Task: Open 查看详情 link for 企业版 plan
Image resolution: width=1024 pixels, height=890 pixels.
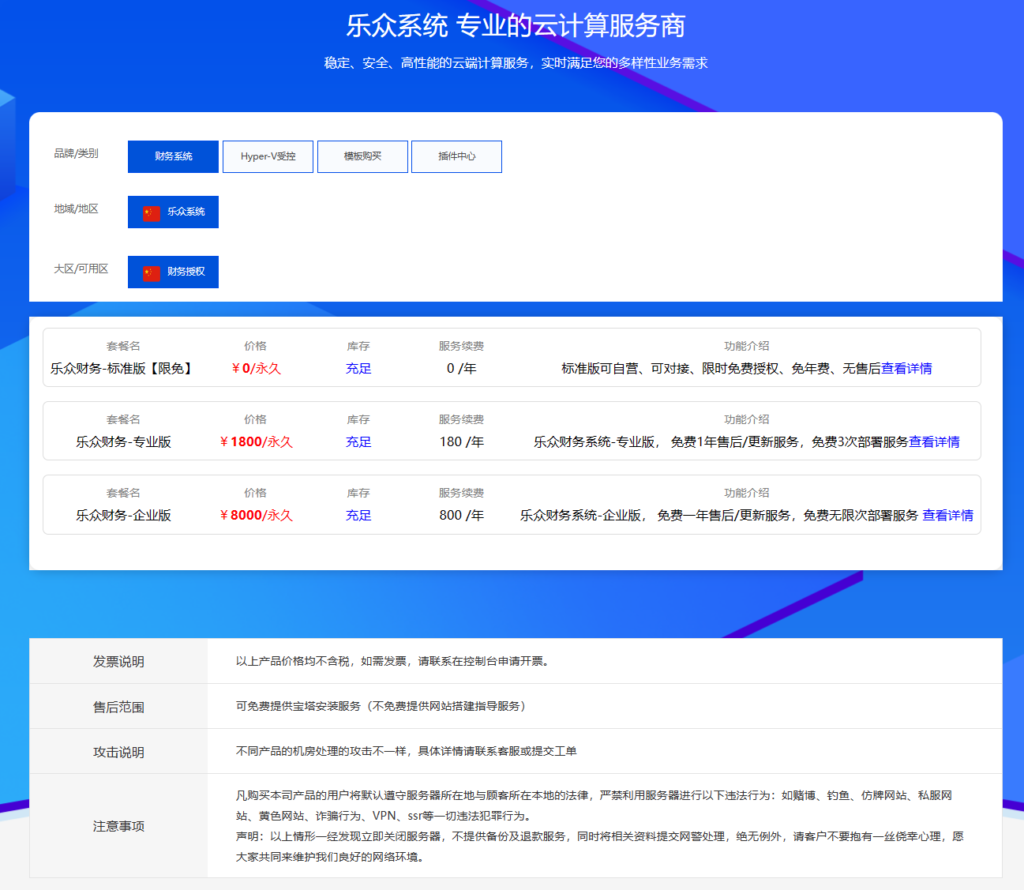Action: click(x=948, y=515)
